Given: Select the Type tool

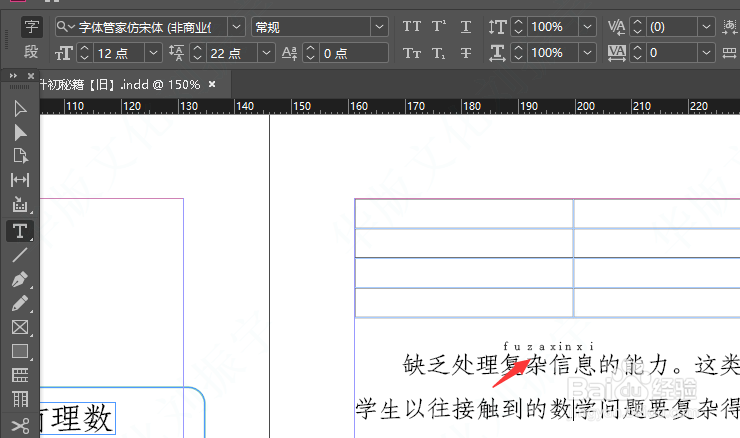Looking at the screenshot, I should coord(20,231).
